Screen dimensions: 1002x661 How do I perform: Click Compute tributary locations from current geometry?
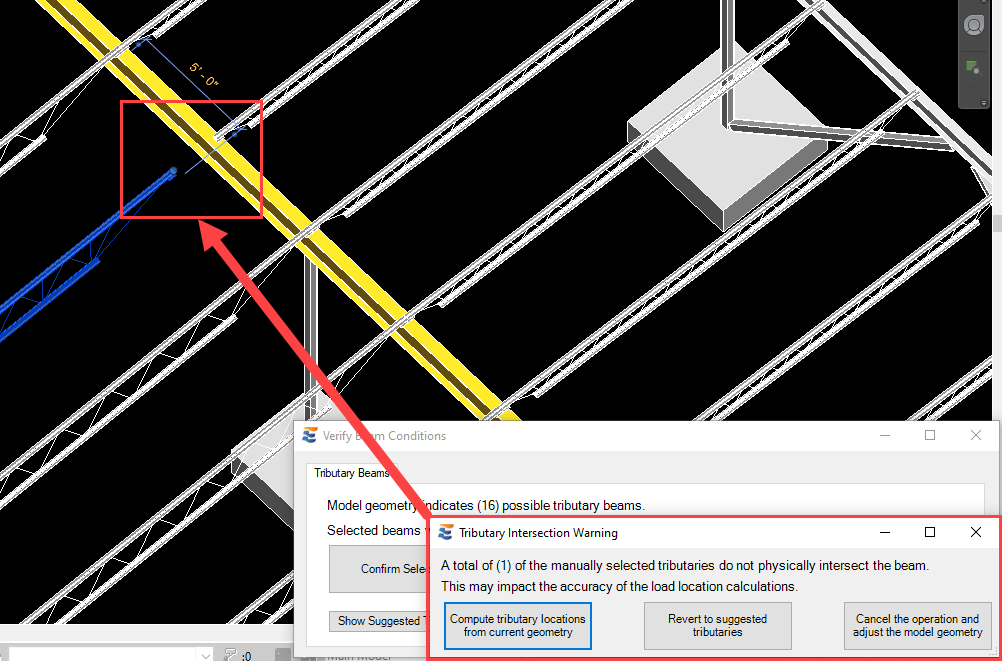coord(518,626)
